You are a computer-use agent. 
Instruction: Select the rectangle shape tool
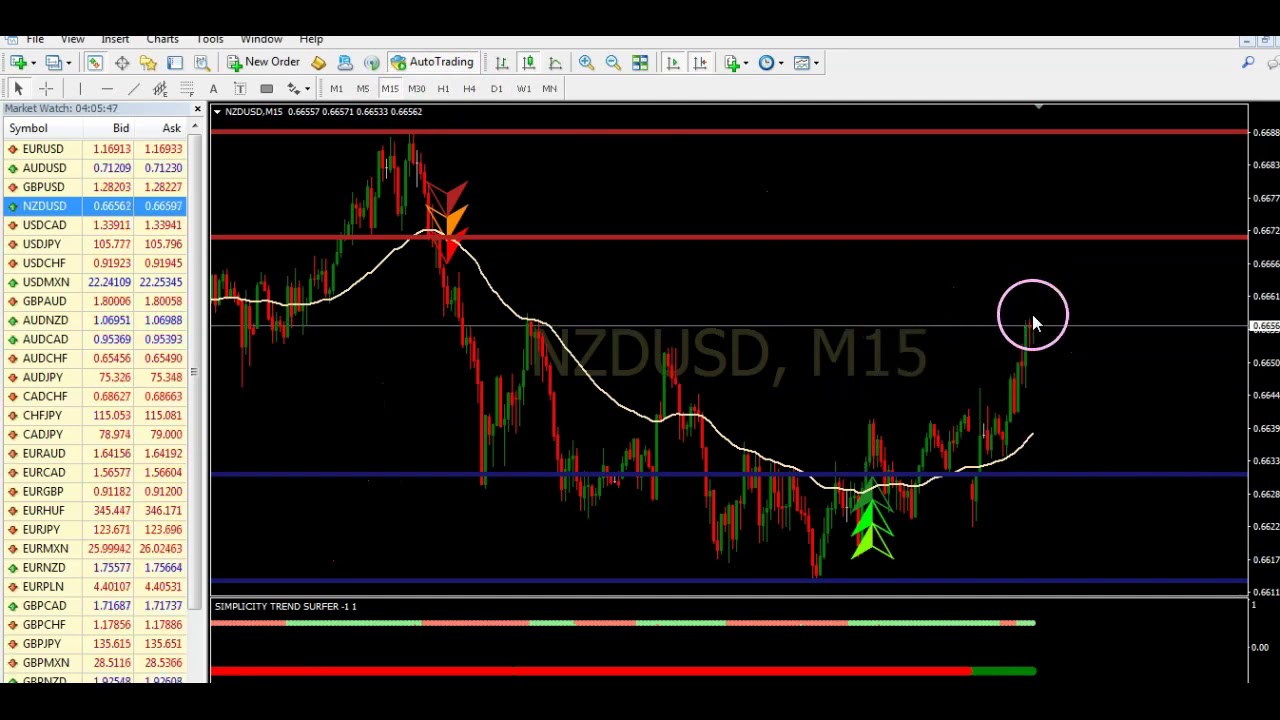tap(266, 89)
